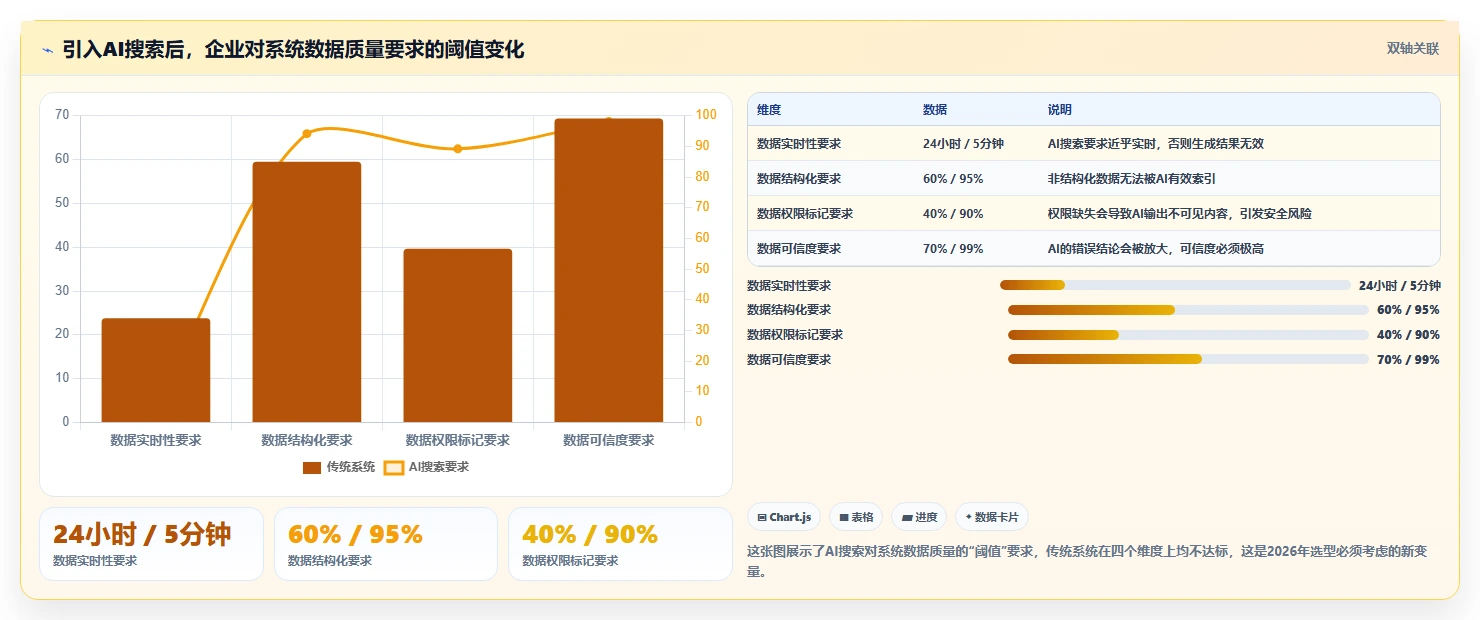Click the 70 tick on the left axis

[62, 115]
